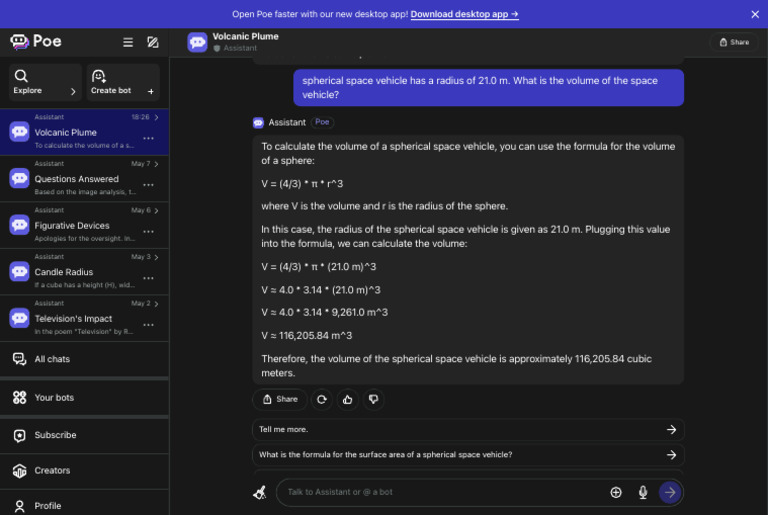768x515 pixels.
Task: Expand chevron next to May 3
Action: point(156,257)
